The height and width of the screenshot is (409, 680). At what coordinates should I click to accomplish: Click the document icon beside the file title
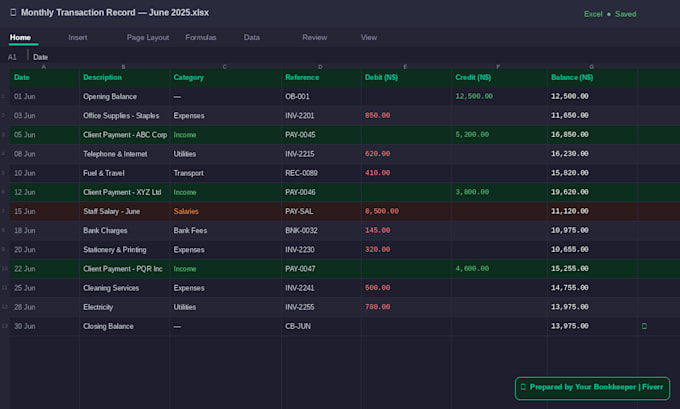click(13, 13)
